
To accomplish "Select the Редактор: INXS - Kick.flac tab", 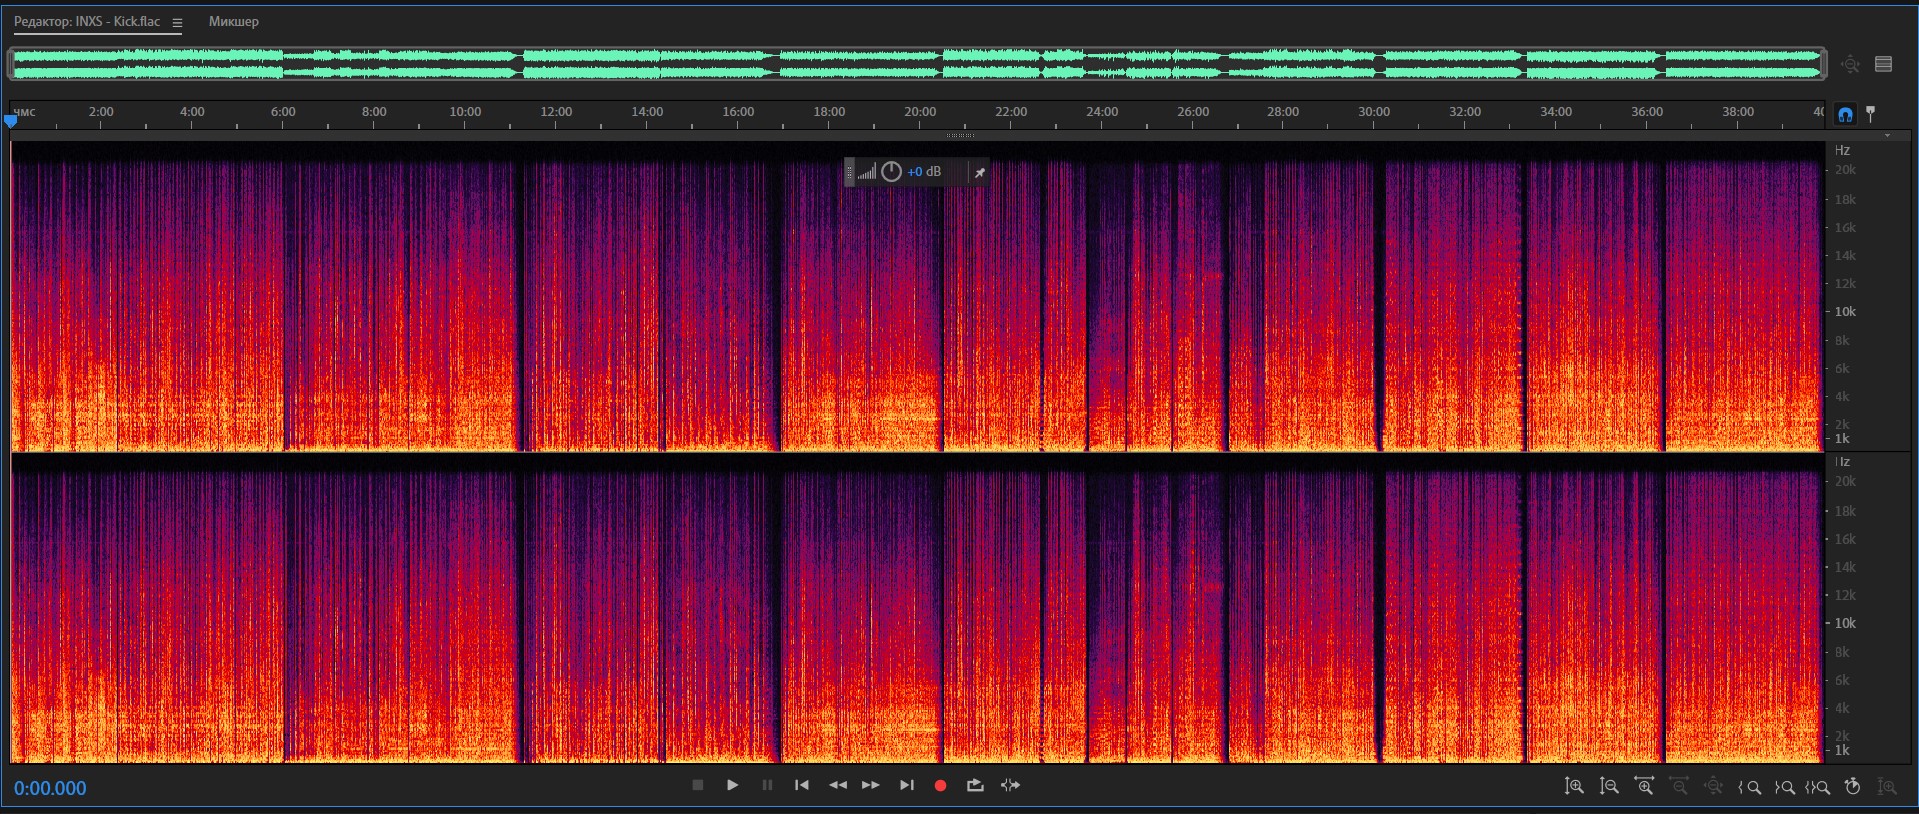I will (x=87, y=22).
